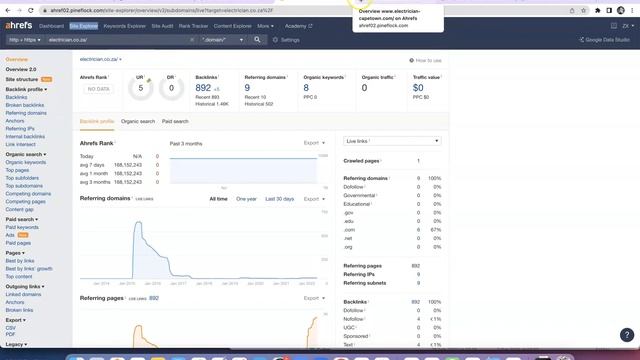
Task: Collapse the Outgoing links sidebar section
Action: [x=25, y=287]
